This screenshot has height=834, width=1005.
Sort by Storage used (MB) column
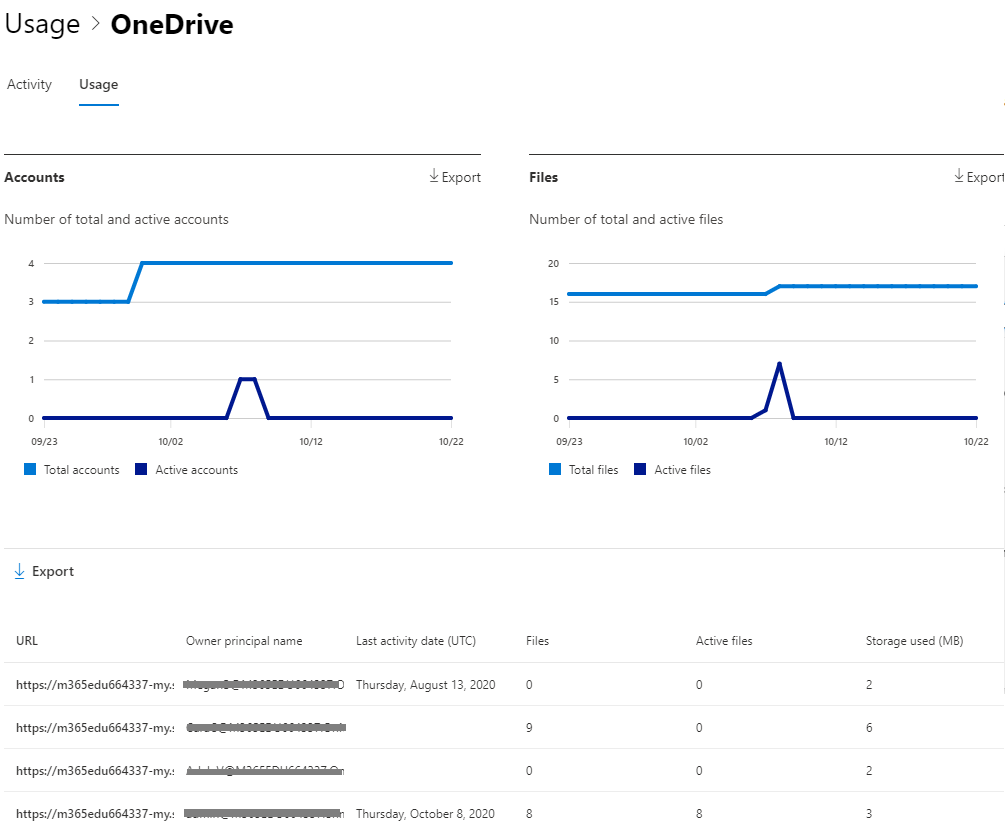point(915,641)
